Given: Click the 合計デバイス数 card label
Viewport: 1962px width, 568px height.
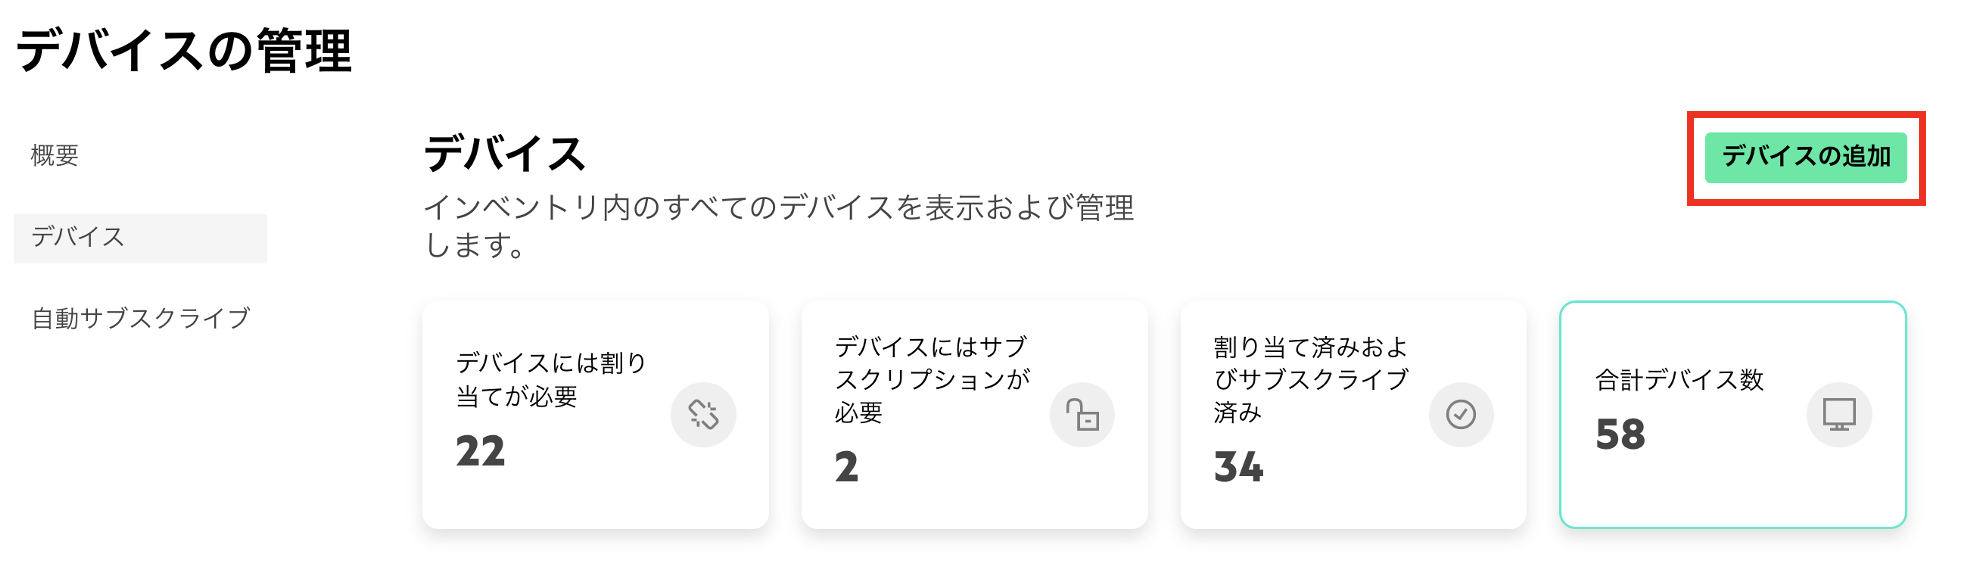Looking at the screenshot, I should 1679,380.
